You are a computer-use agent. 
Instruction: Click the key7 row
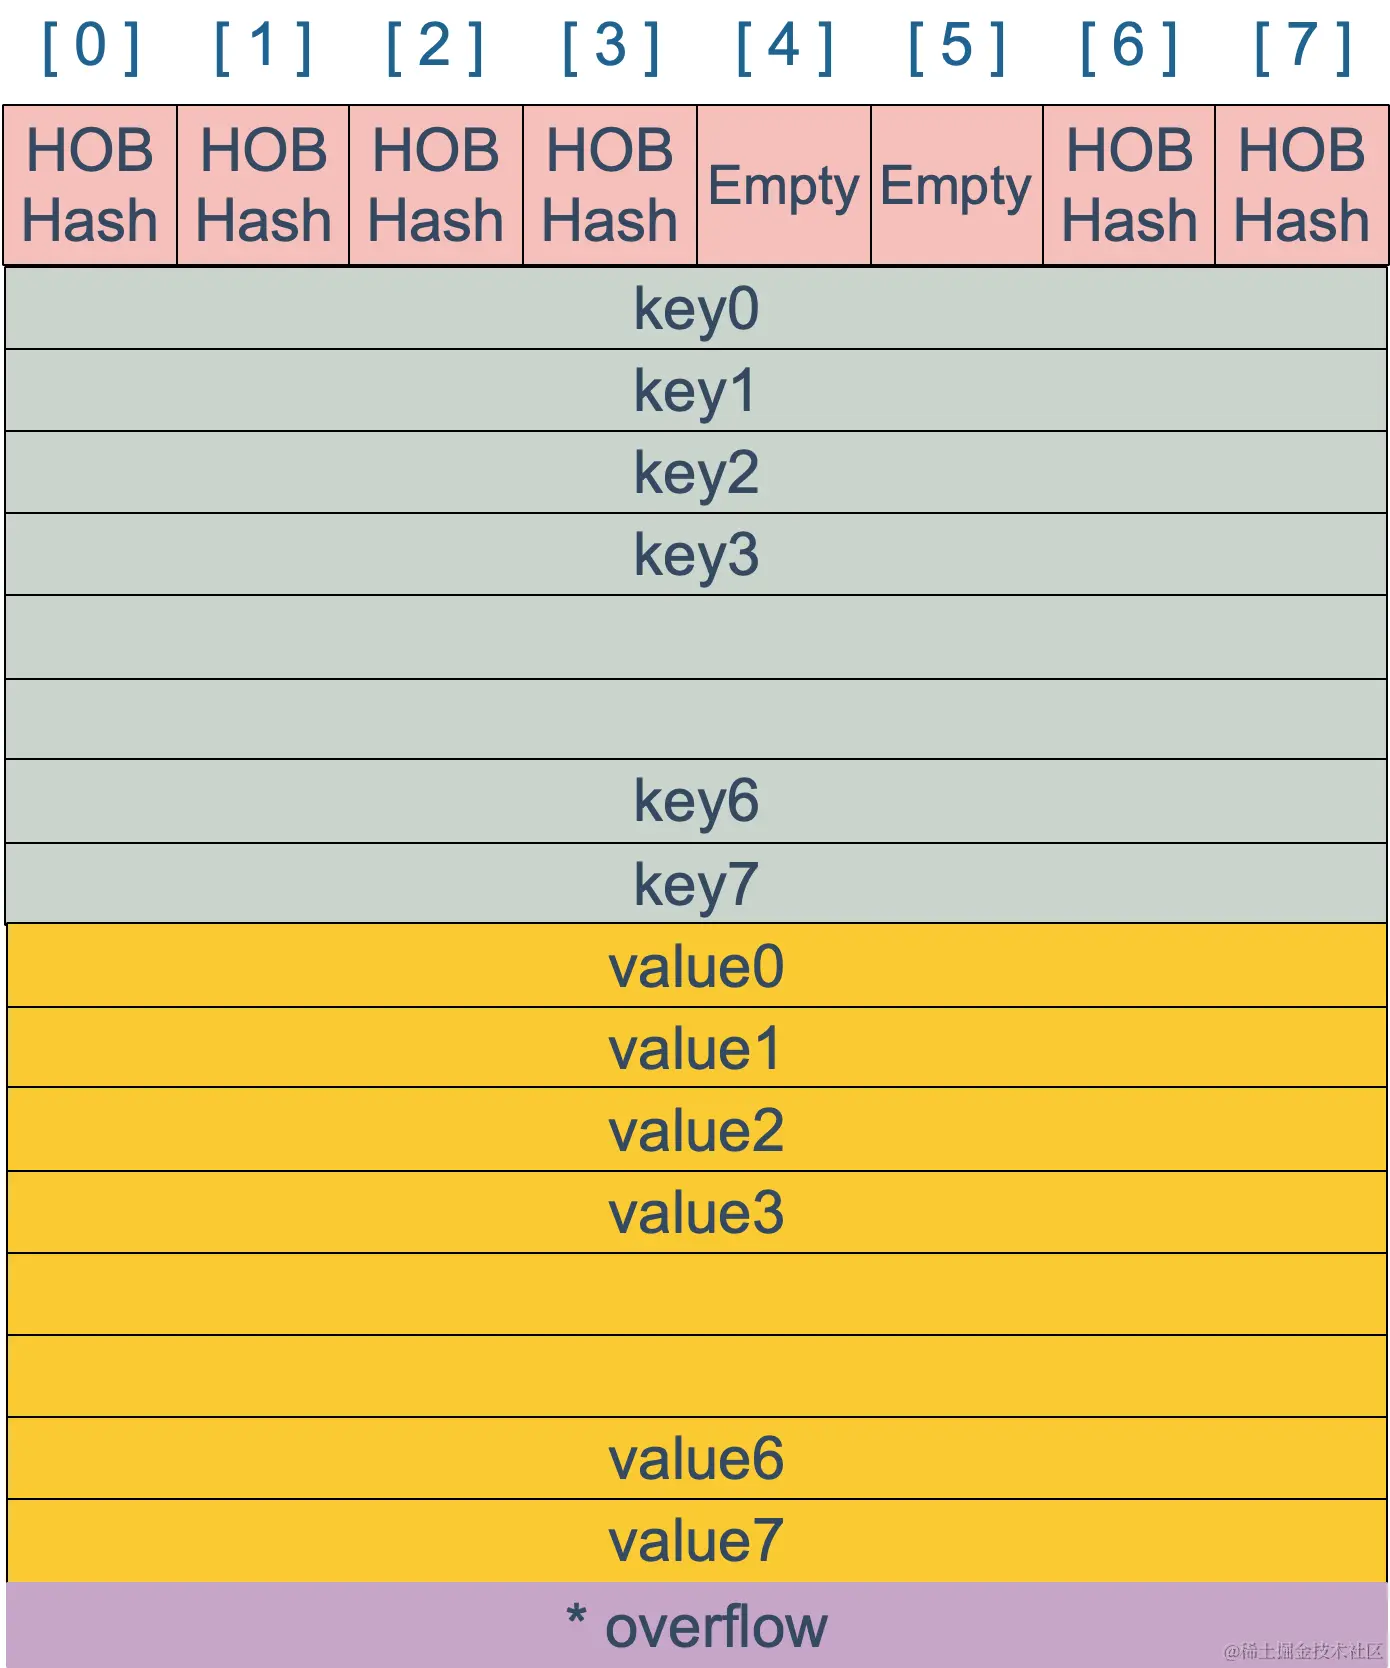click(696, 883)
